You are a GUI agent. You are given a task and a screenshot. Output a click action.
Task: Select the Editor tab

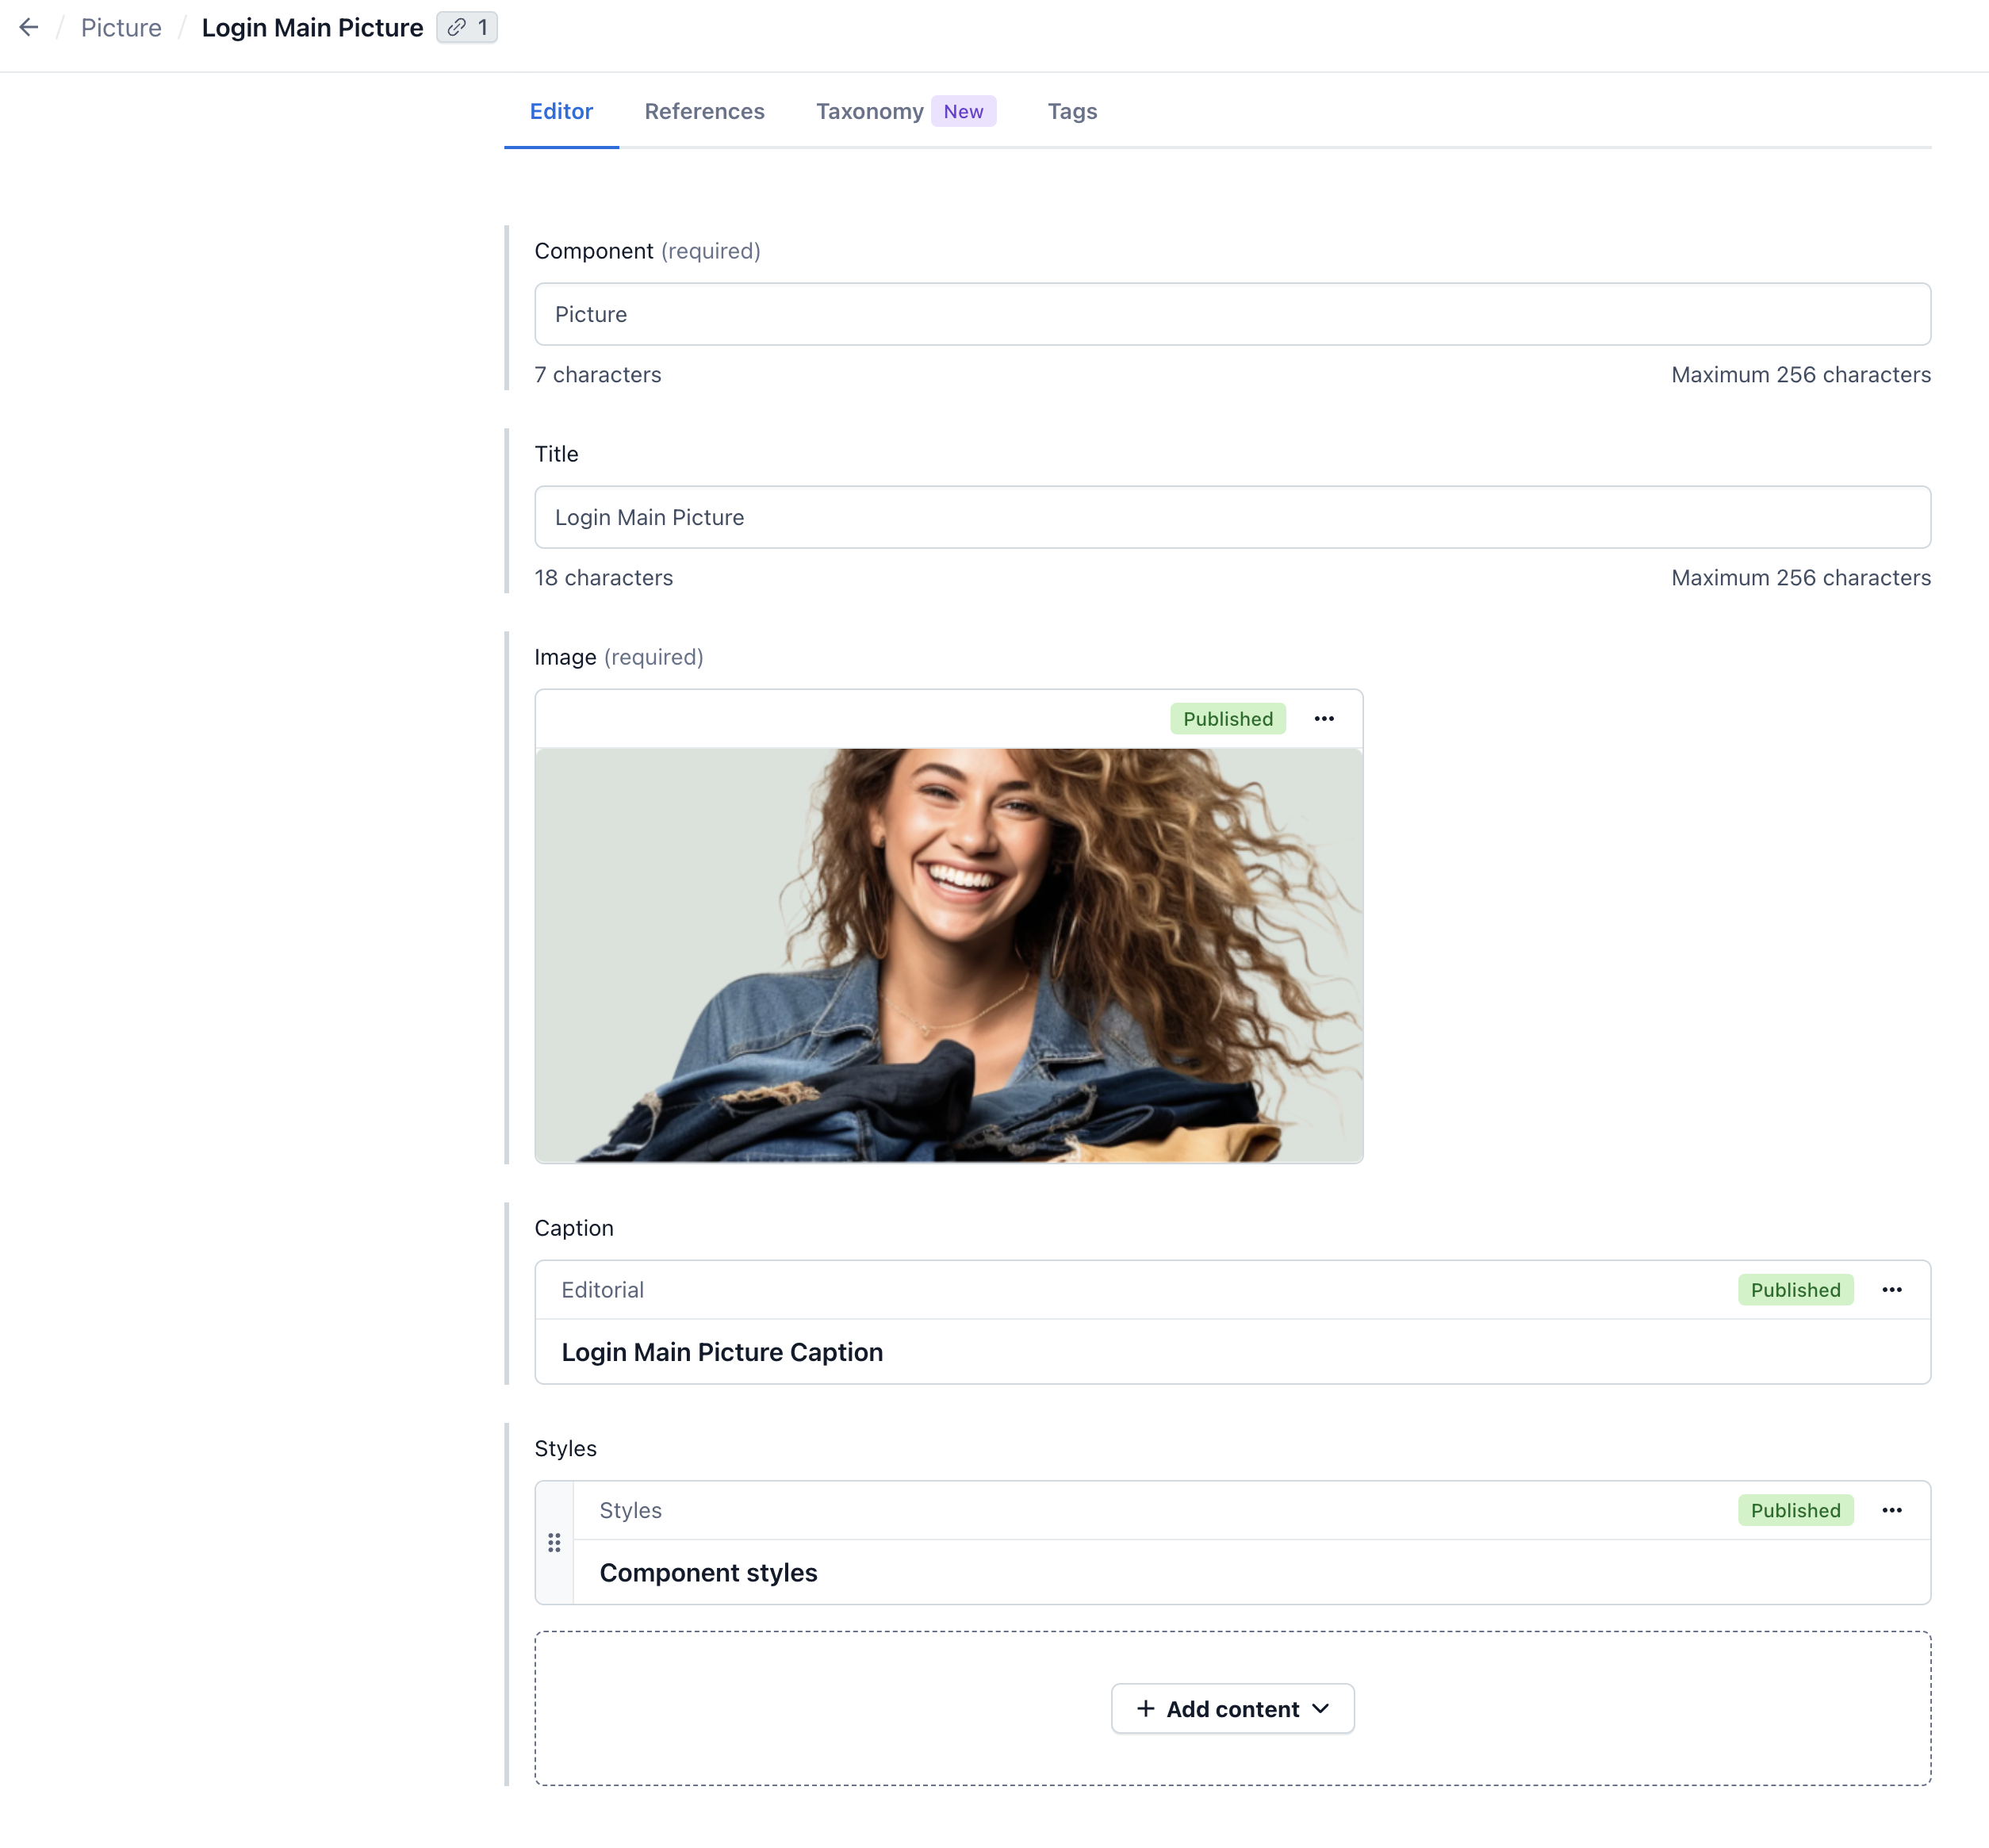click(561, 111)
